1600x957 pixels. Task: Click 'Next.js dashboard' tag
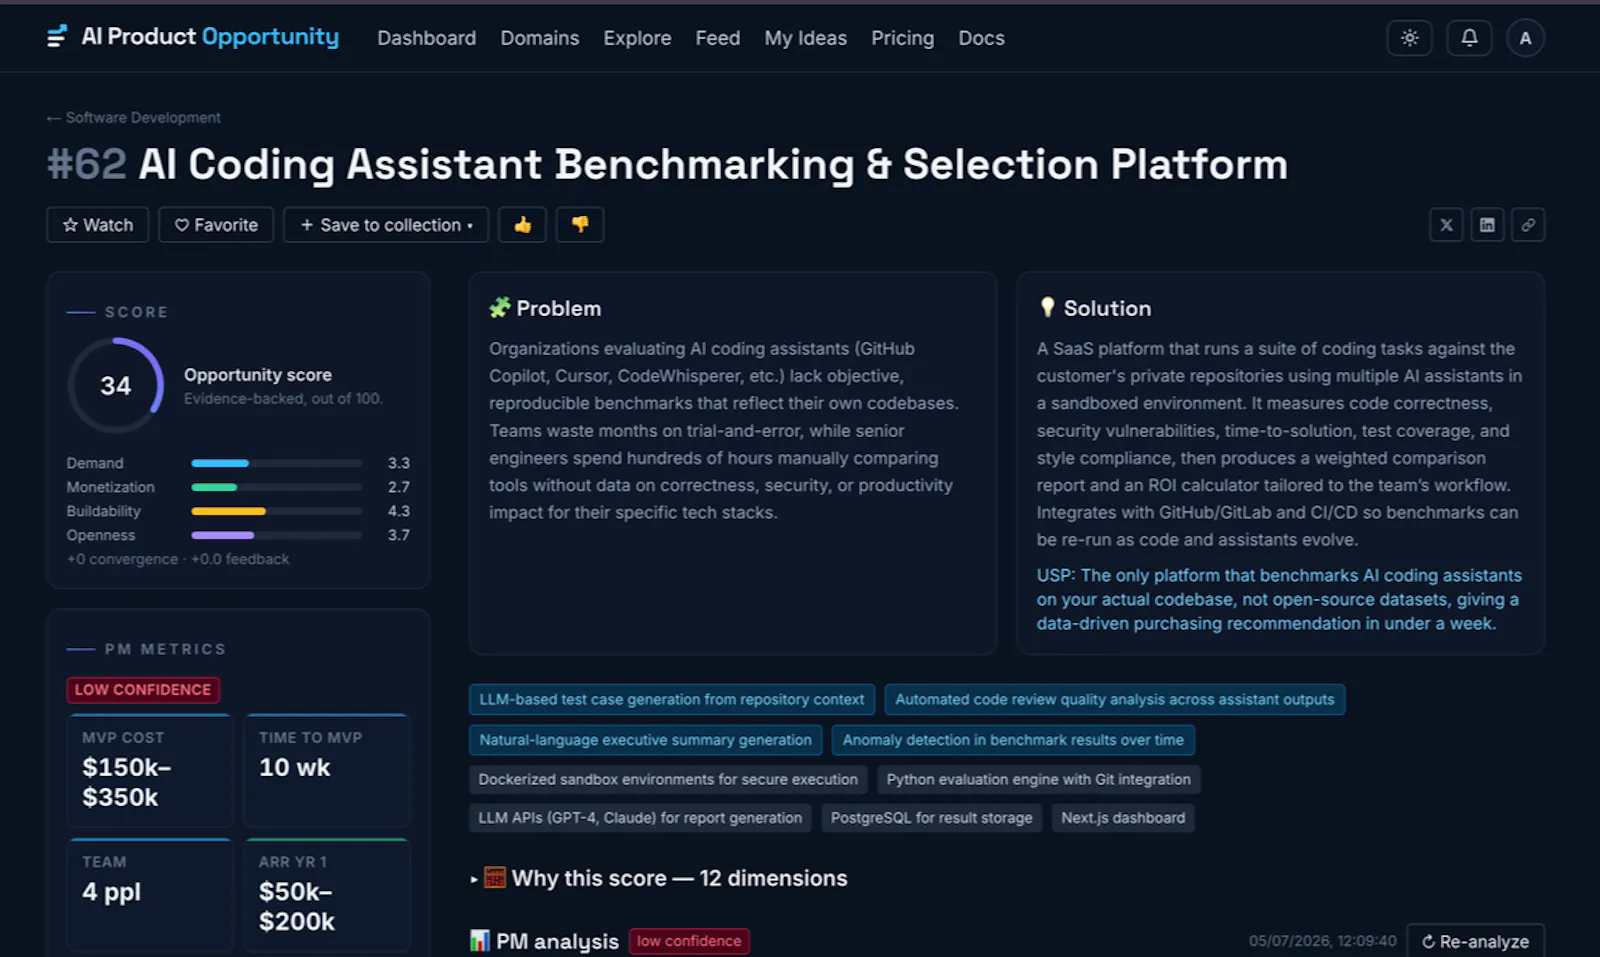[1123, 818]
